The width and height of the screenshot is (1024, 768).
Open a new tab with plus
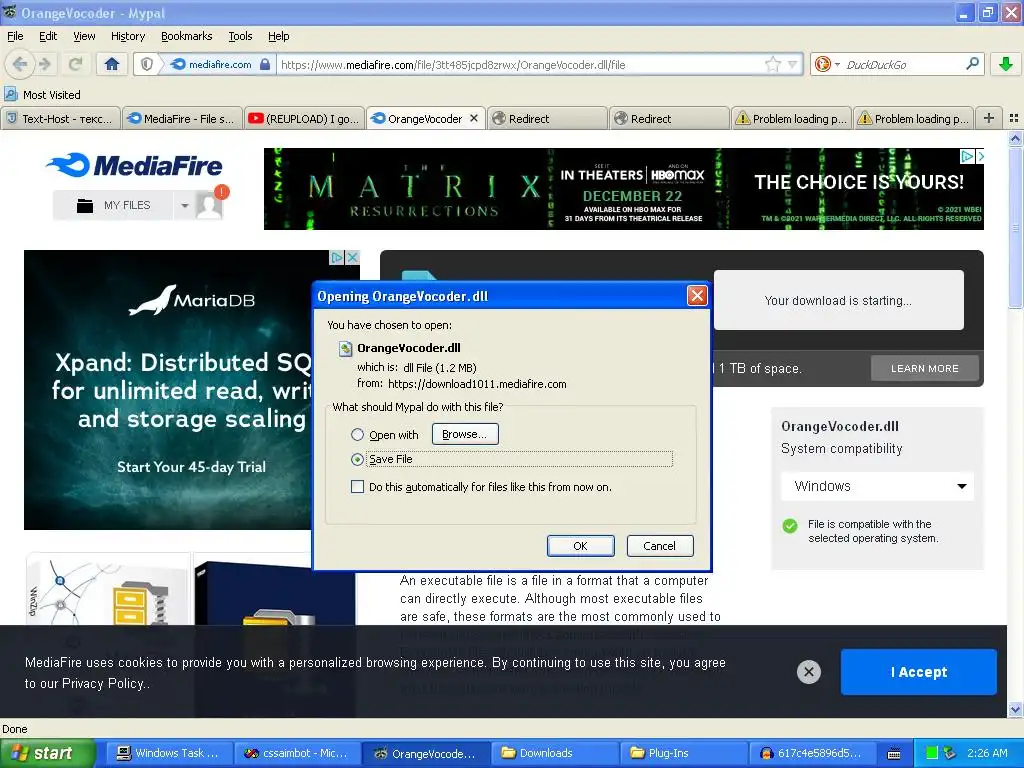coord(989,118)
